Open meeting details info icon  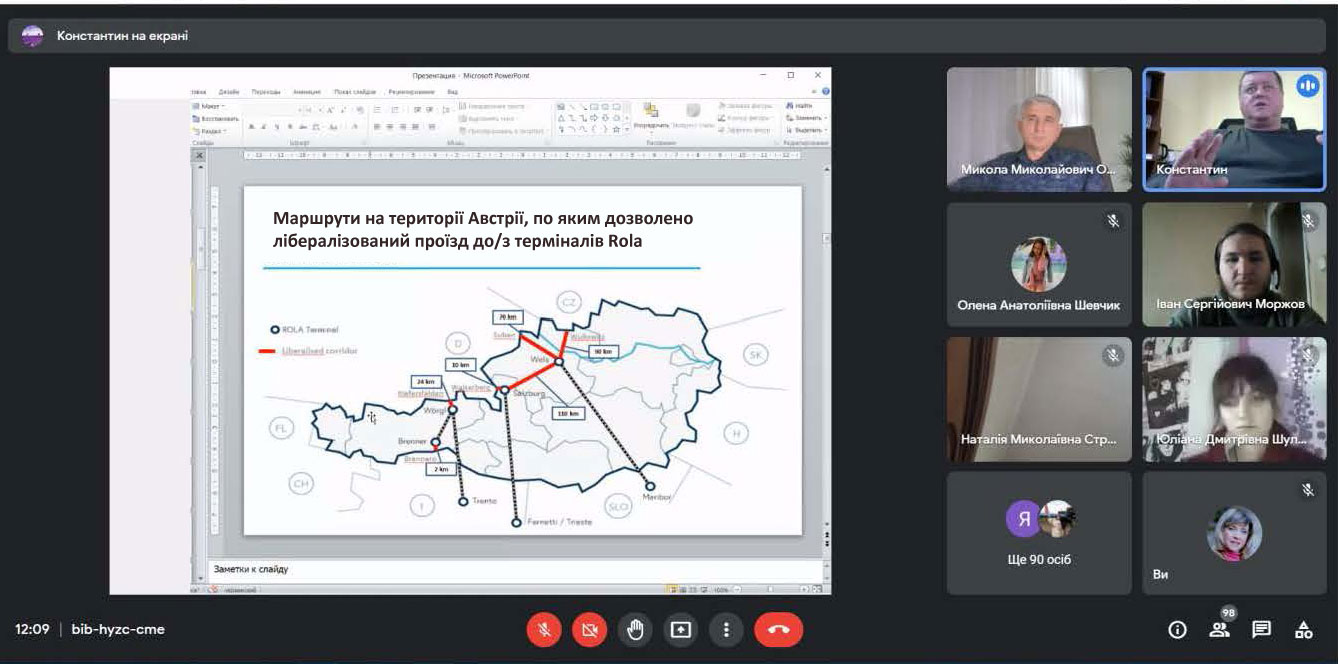[1177, 630]
